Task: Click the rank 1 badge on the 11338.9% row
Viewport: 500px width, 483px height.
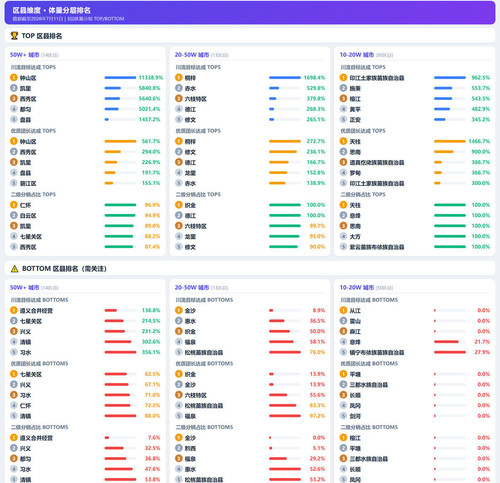Action: pos(14,78)
